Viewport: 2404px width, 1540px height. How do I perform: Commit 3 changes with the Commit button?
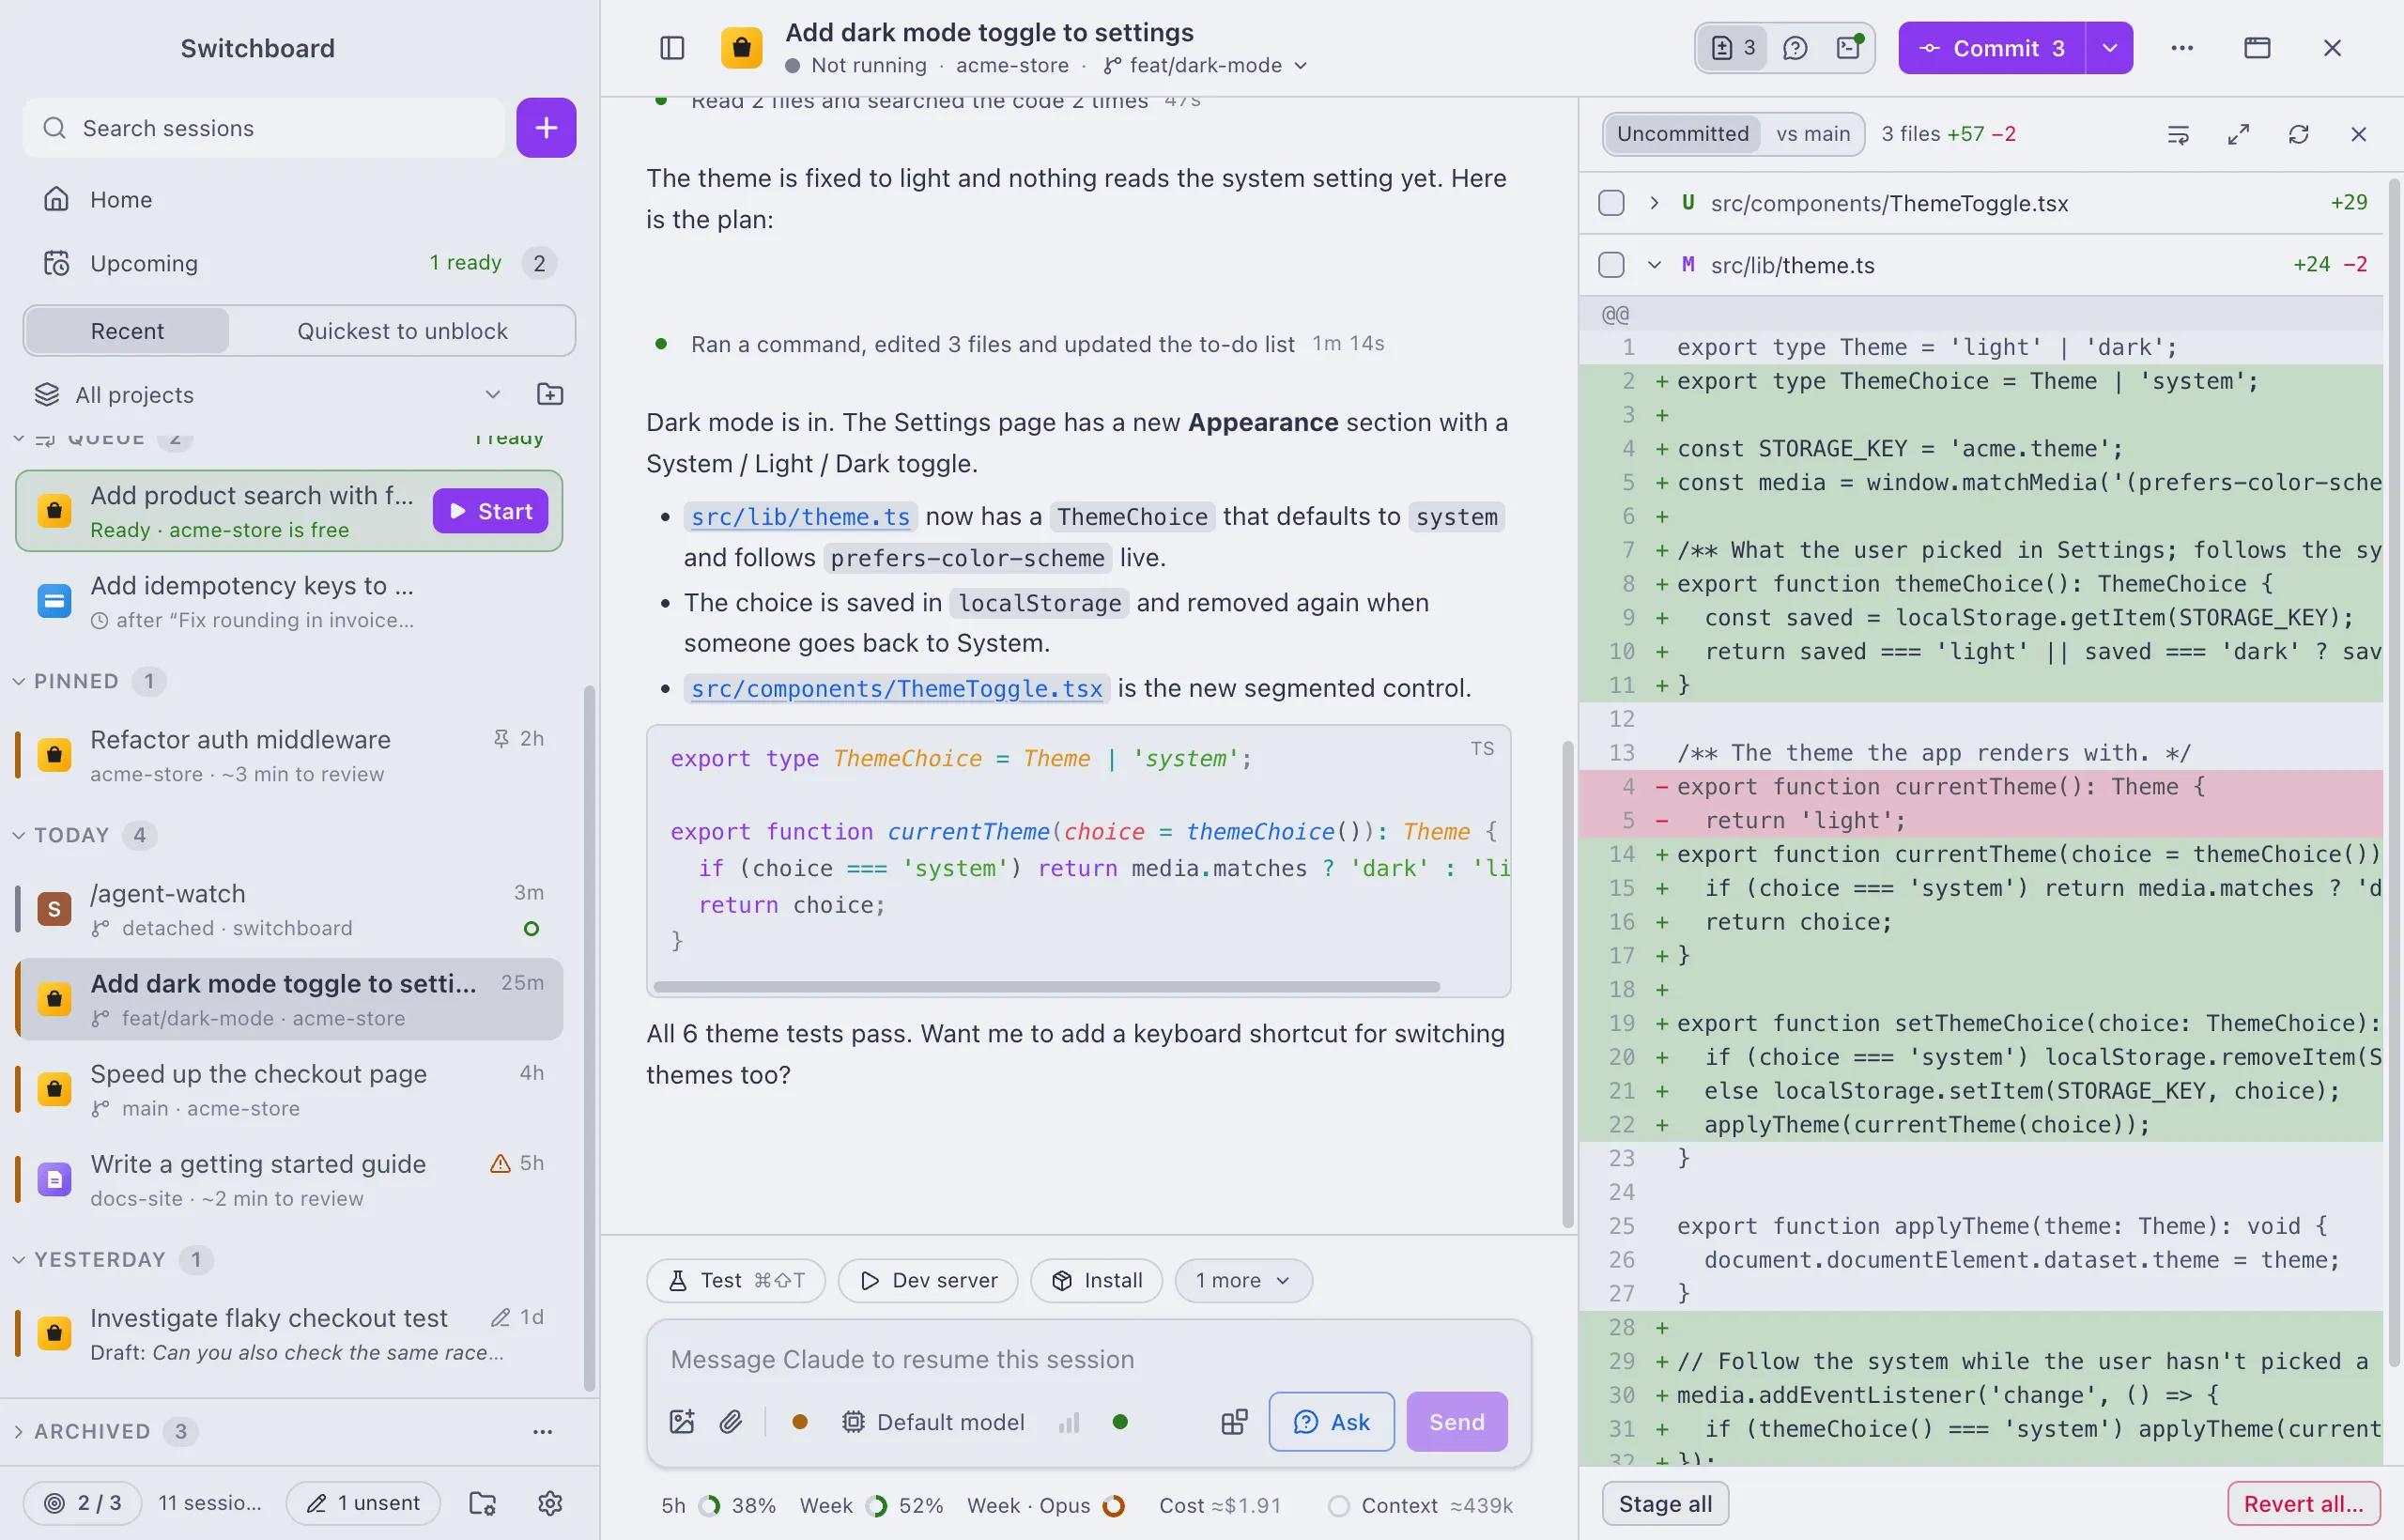tap(1991, 48)
